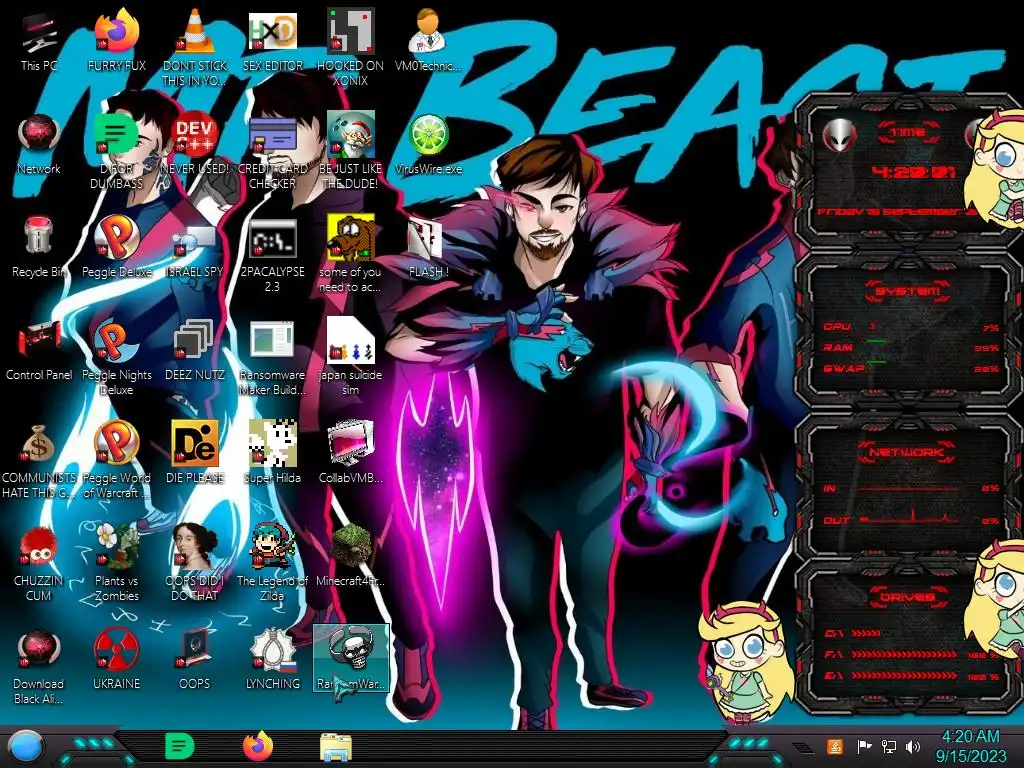Click the 4:20 AM taskbar clock
Viewport: 1024px width, 768px height.
pos(971,746)
